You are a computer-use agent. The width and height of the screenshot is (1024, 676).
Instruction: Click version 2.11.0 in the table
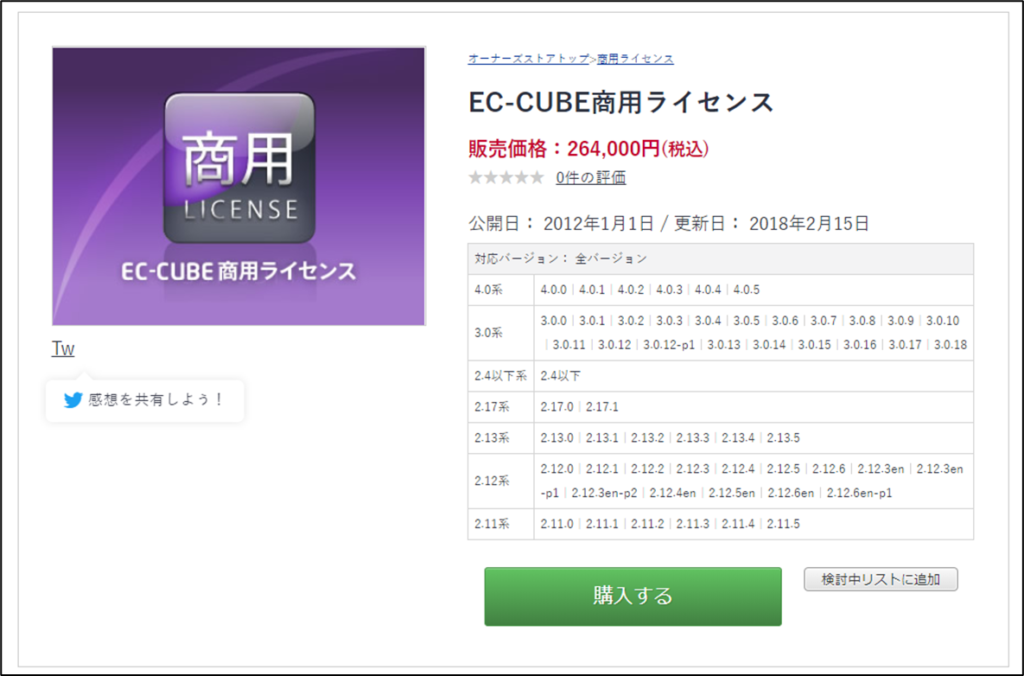point(557,524)
